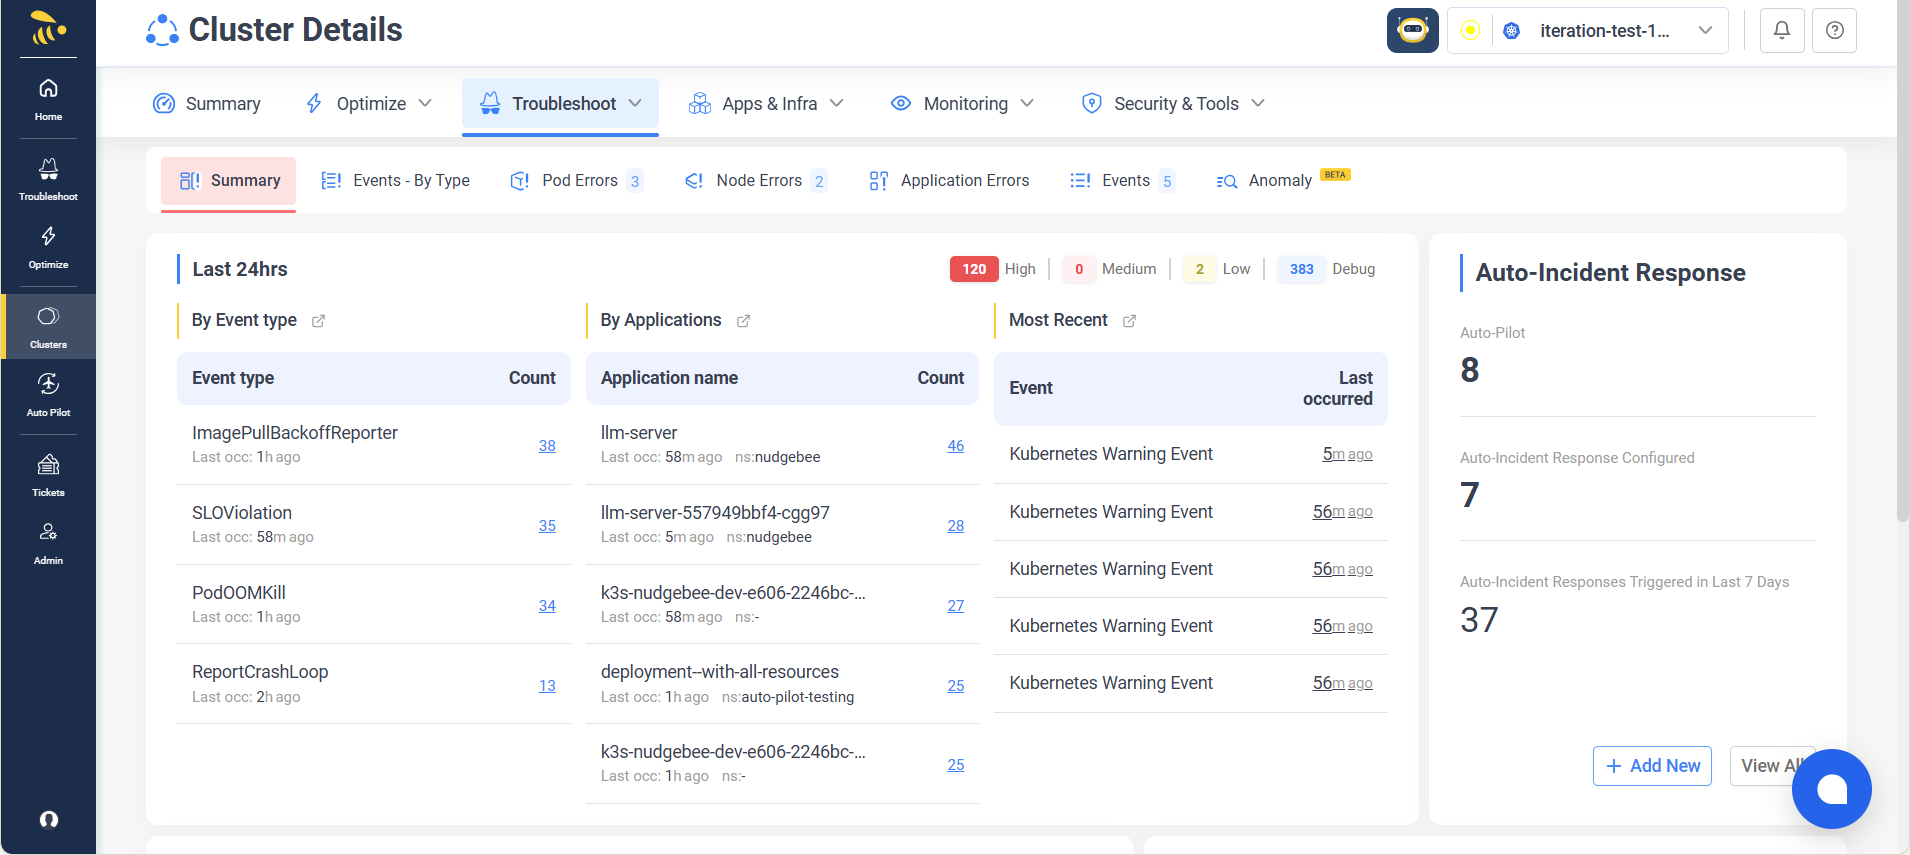Open the notifications bell icon
The image size is (1910, 855).
(1781, 31)
